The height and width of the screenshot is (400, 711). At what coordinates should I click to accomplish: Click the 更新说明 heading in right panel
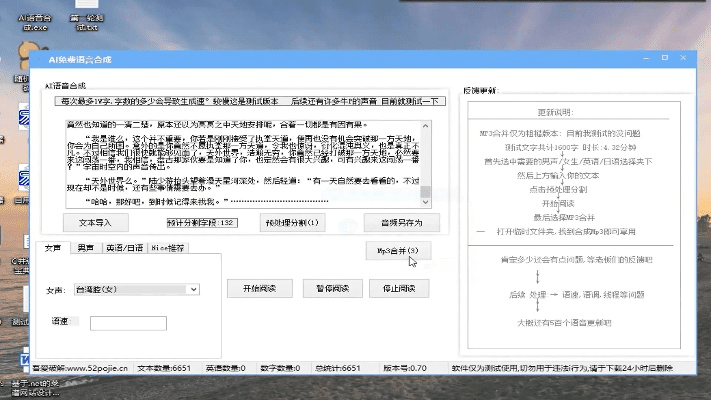coord(555,112)
